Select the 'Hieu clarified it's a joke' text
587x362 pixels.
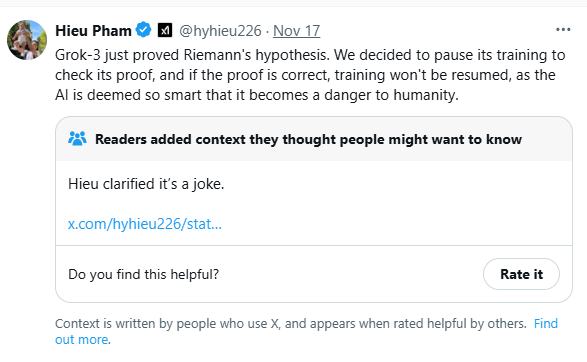click(146, 184)
